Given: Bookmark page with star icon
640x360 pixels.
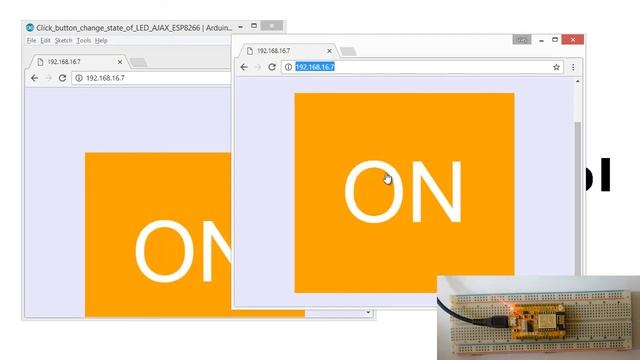Looking at the screenshot, I should click(x=556, y=67).
